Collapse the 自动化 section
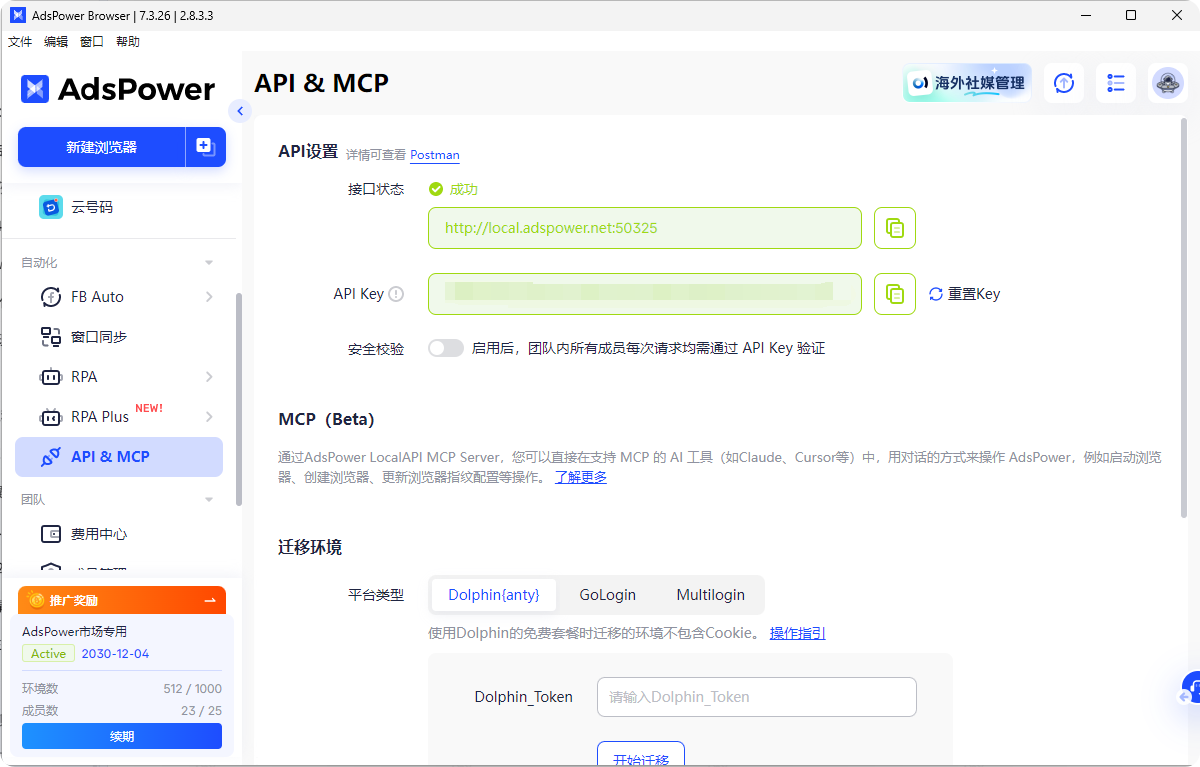 (209, 263)
